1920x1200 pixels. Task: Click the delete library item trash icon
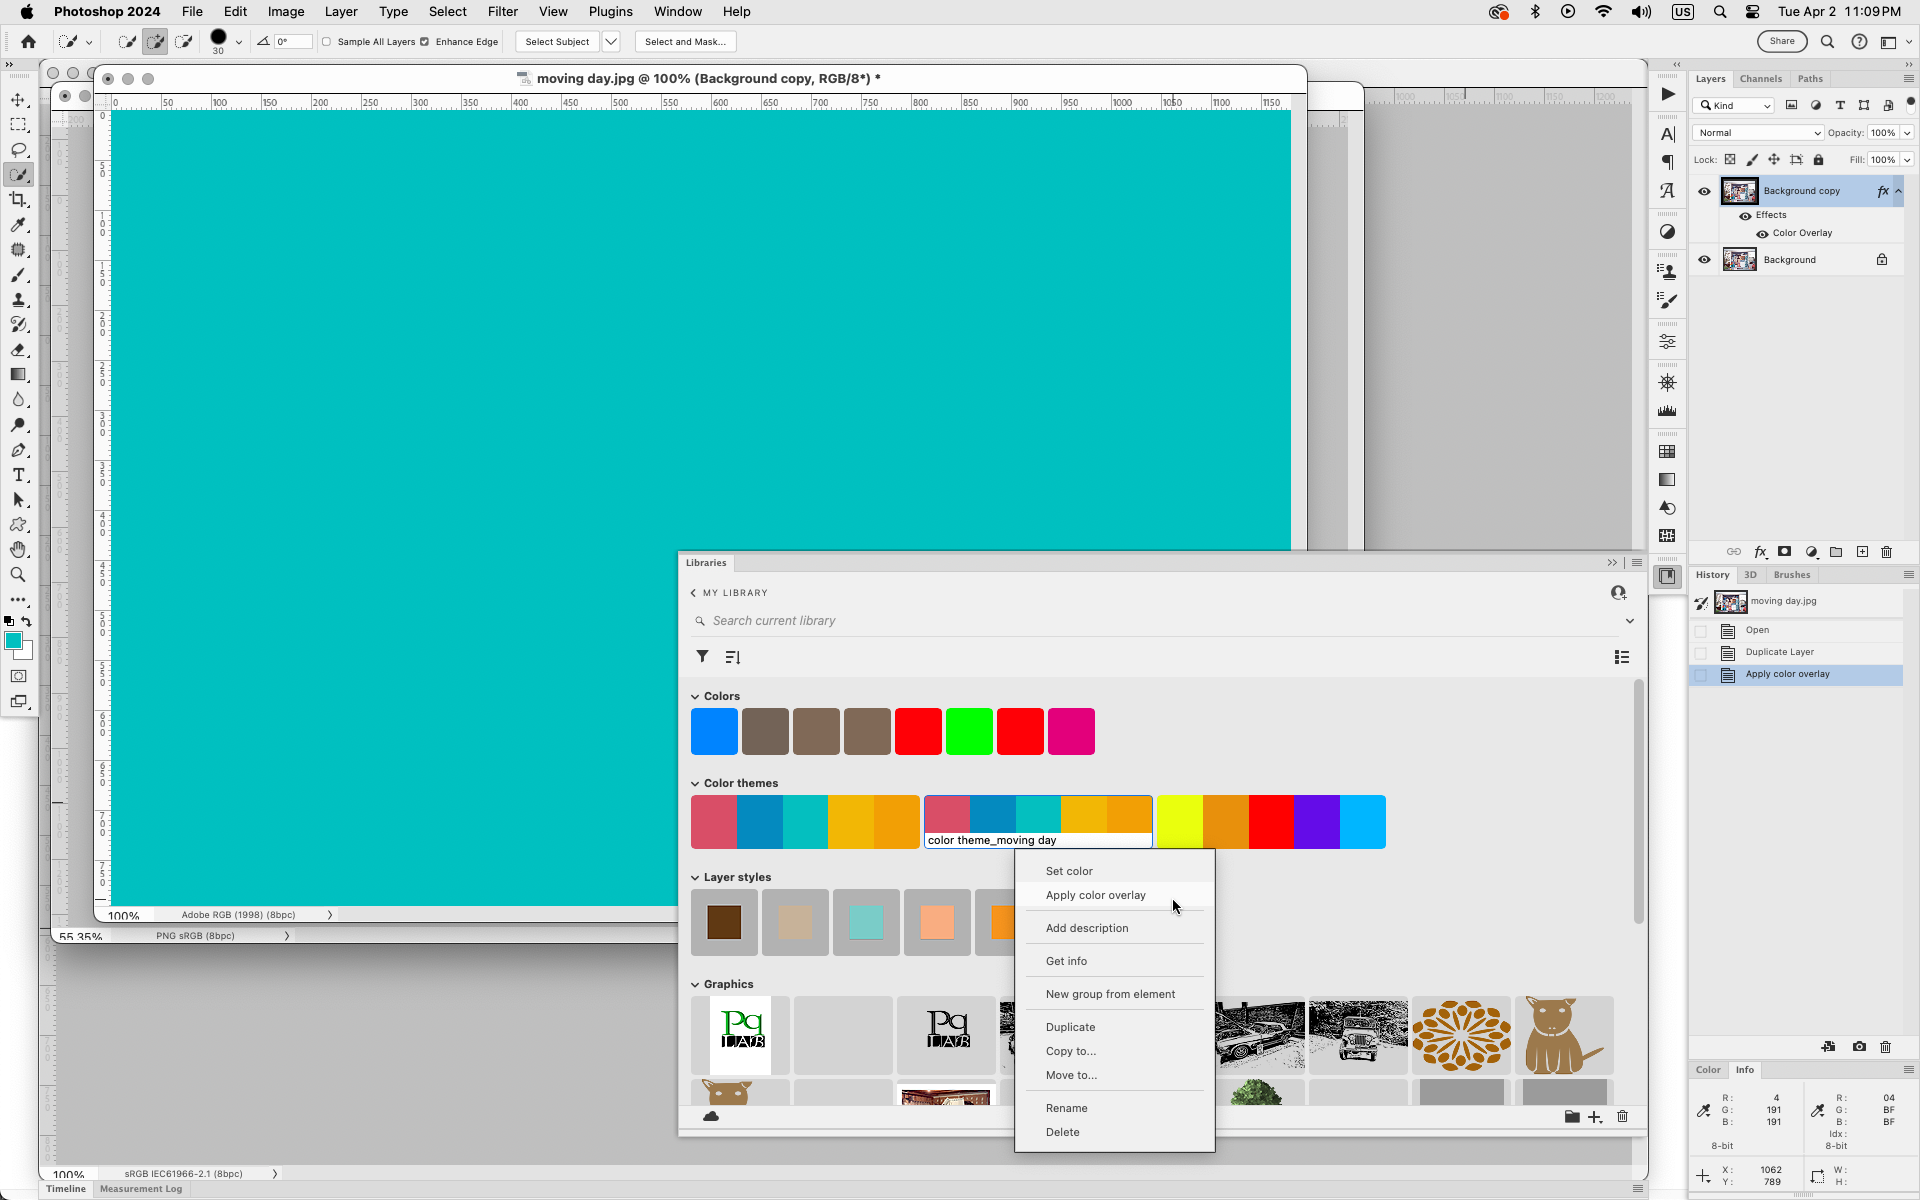[1622, 1117]
